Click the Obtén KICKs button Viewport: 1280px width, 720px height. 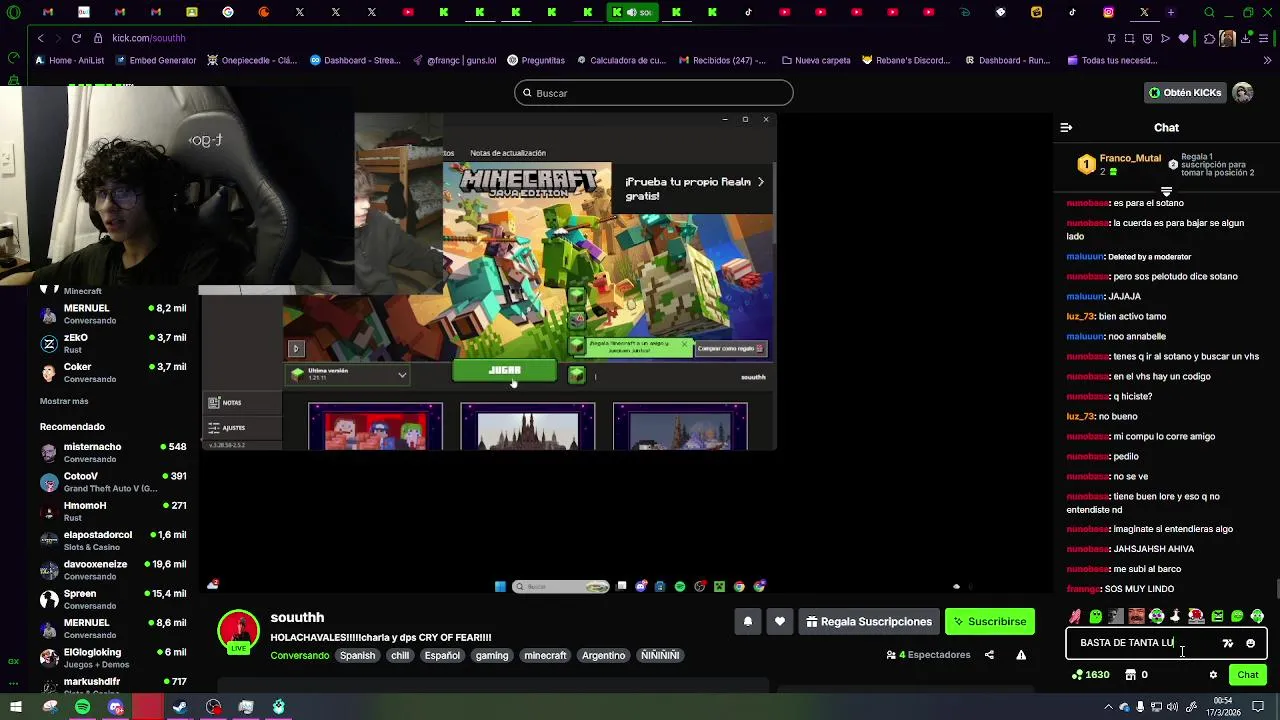(1185, 92)
